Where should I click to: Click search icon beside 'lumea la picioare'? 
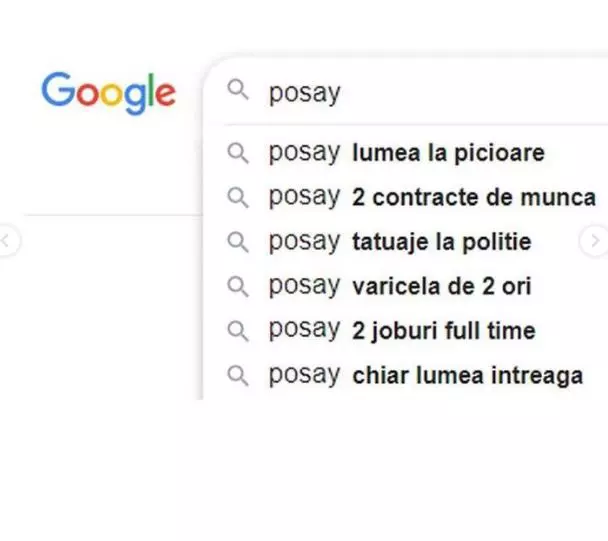click(x=237, y=153)
